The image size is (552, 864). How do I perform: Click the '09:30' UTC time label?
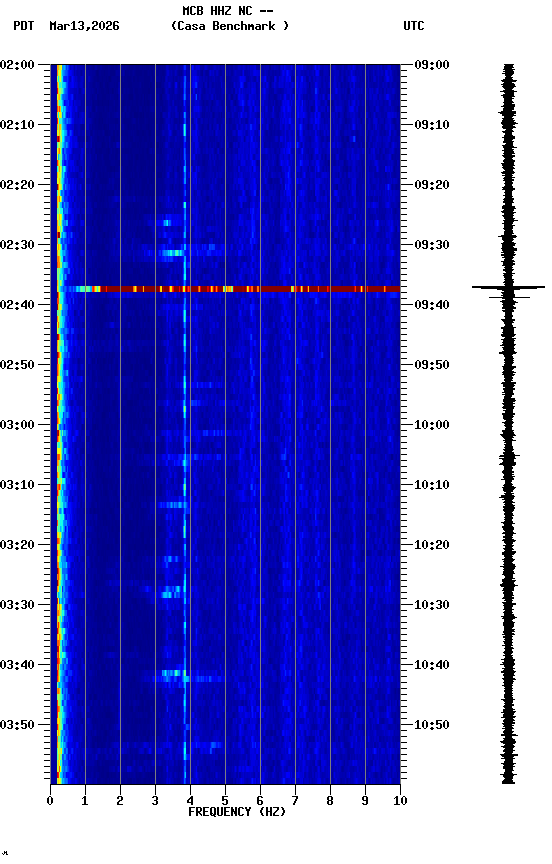click(x=432, y=245)
